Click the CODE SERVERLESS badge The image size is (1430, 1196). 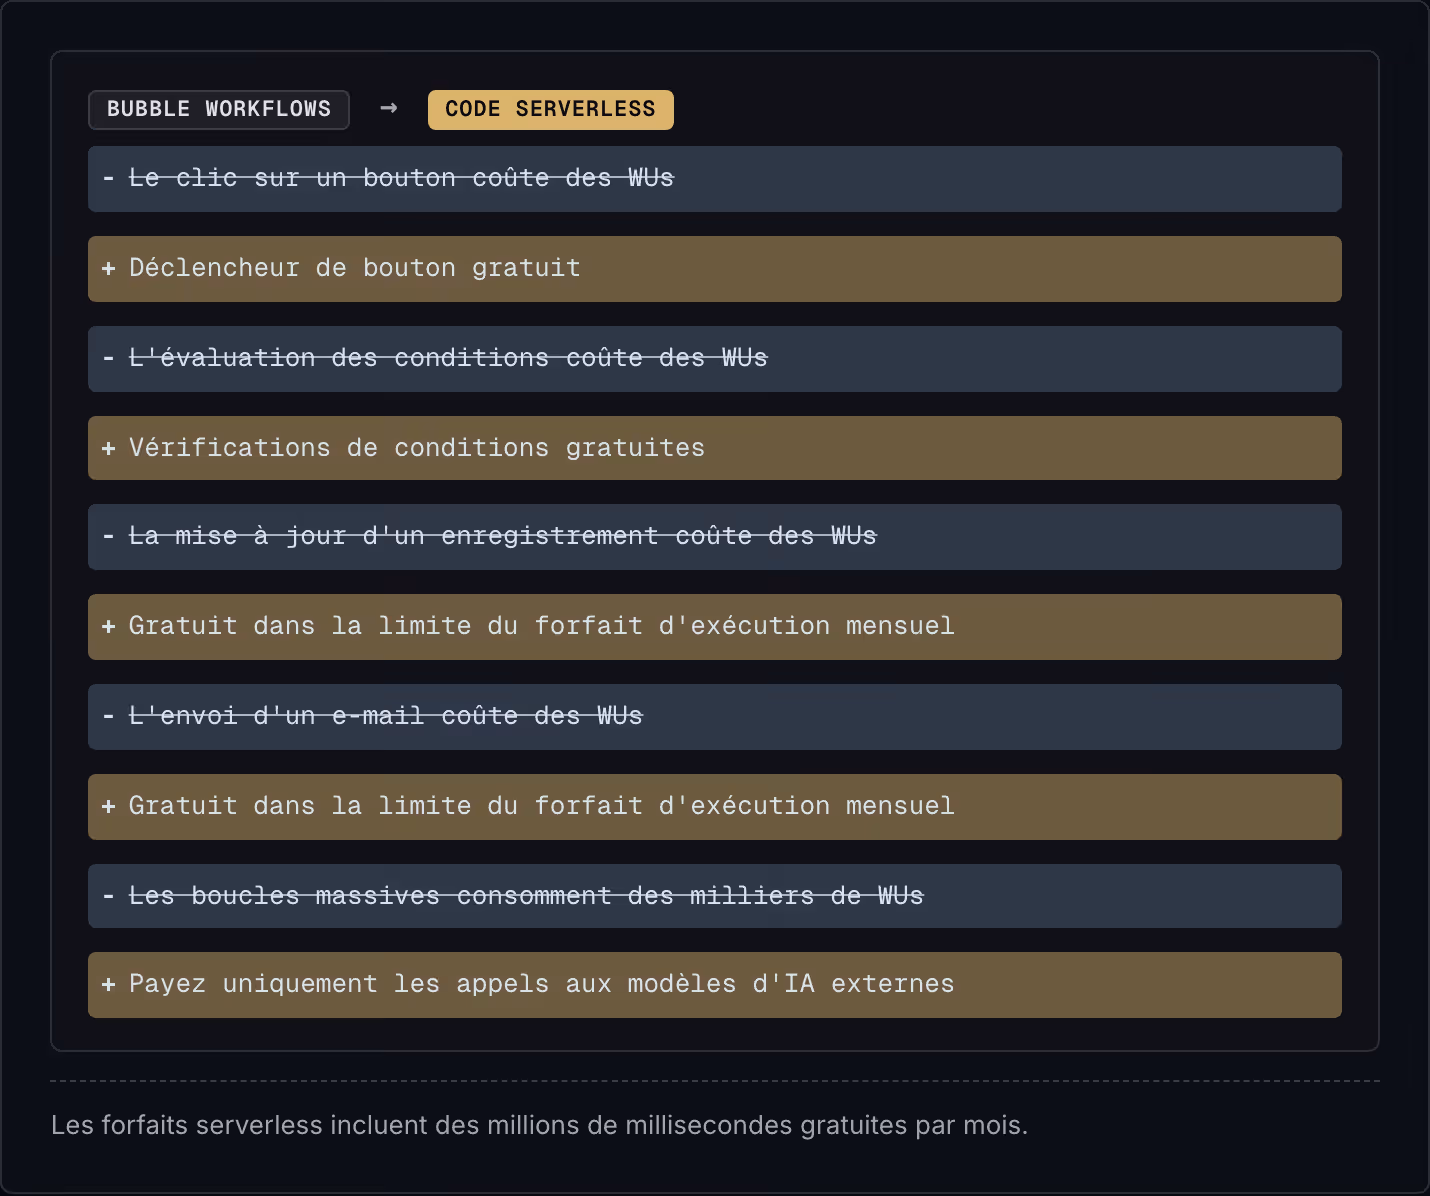point(551,110)
